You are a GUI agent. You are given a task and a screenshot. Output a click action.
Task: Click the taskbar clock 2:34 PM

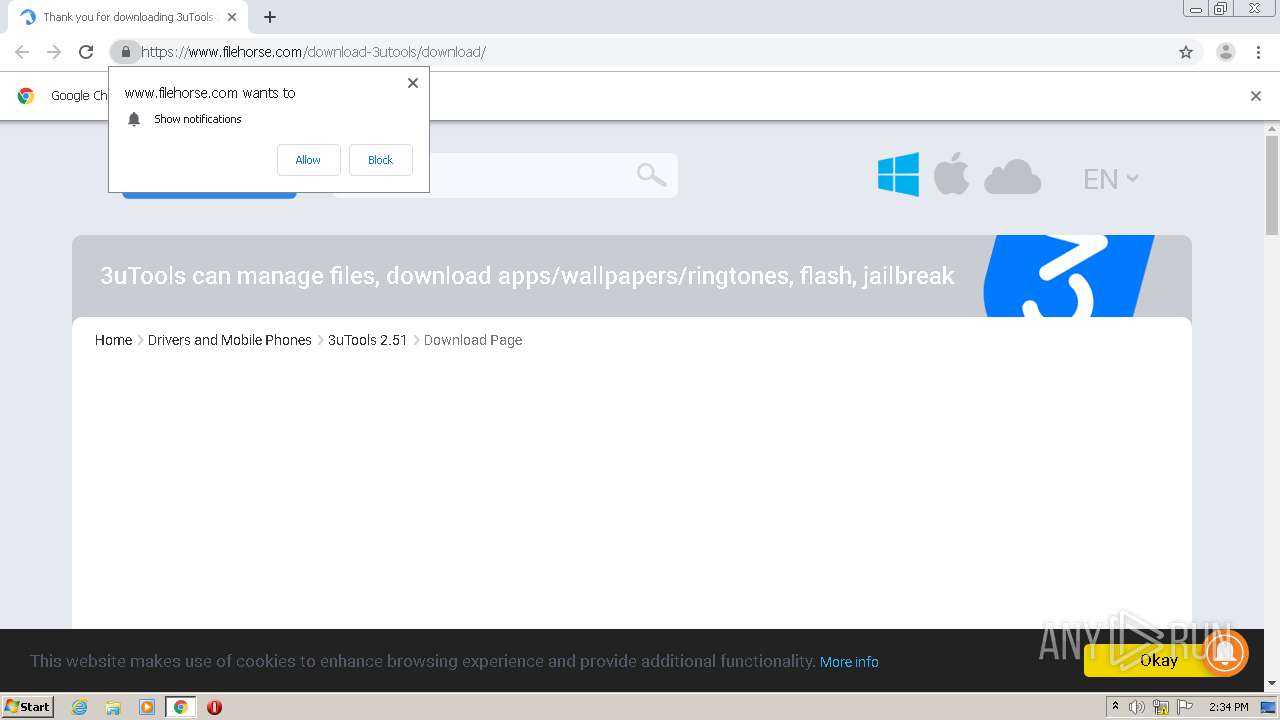tap(1229, 707)
